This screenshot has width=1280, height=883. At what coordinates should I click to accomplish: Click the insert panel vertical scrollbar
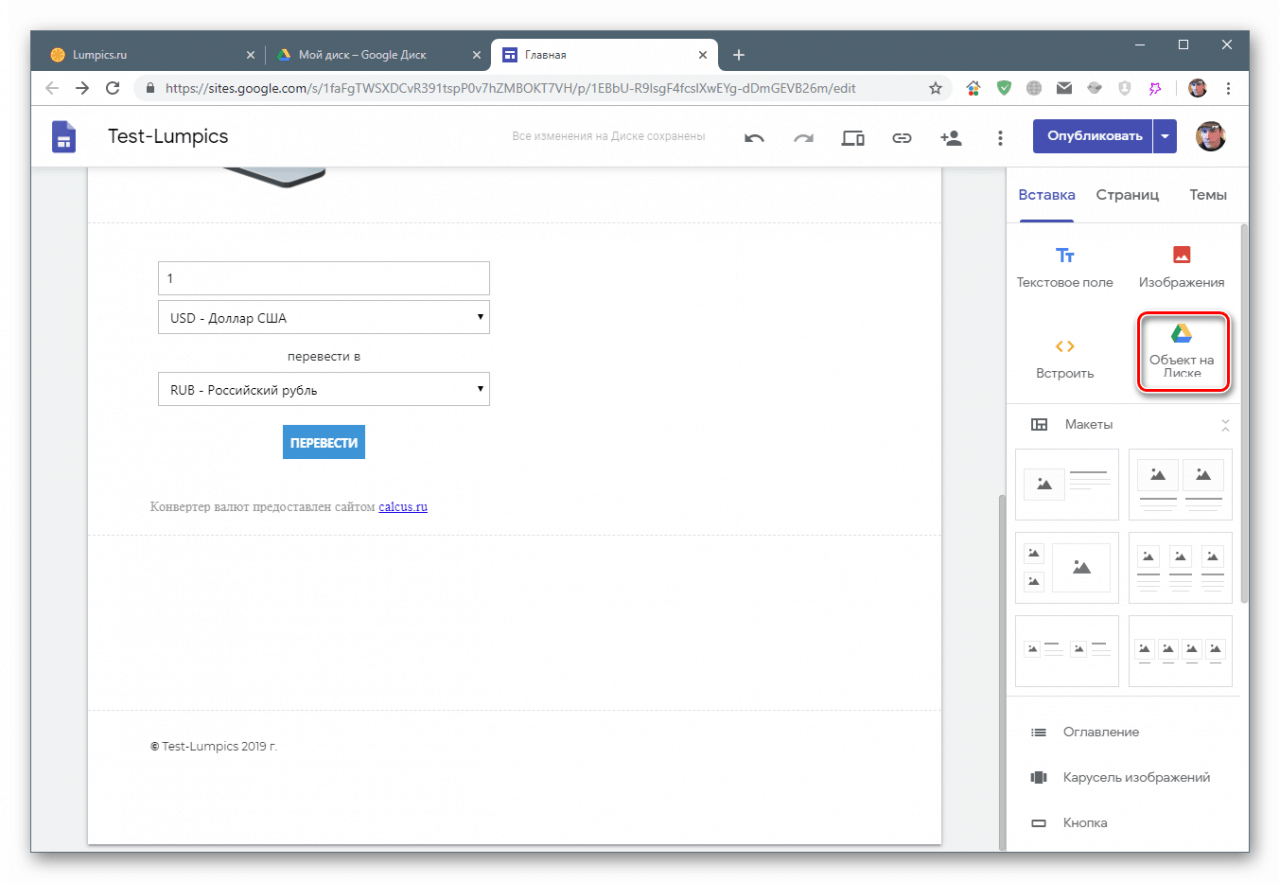[x=1244, y=412]
